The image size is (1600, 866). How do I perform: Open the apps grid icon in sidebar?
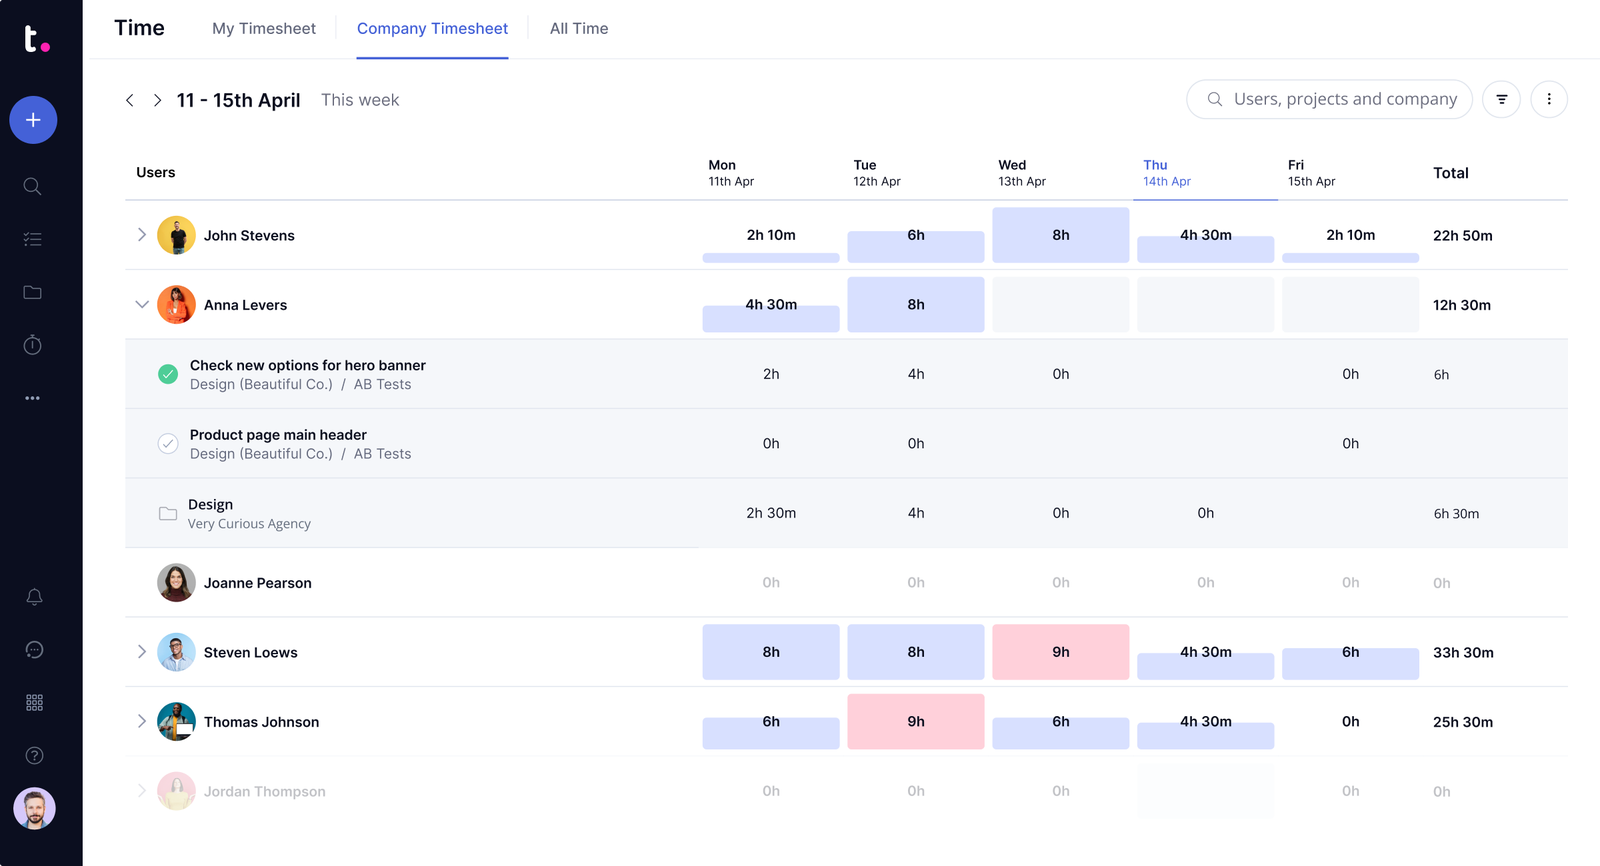point(34,703)
